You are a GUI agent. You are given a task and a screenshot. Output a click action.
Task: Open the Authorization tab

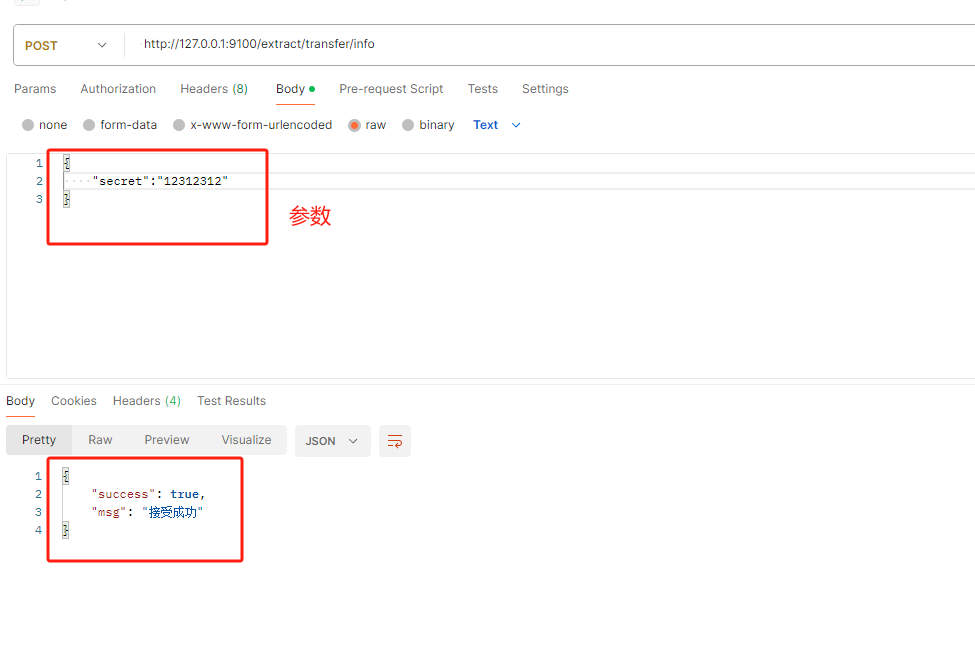118,89
